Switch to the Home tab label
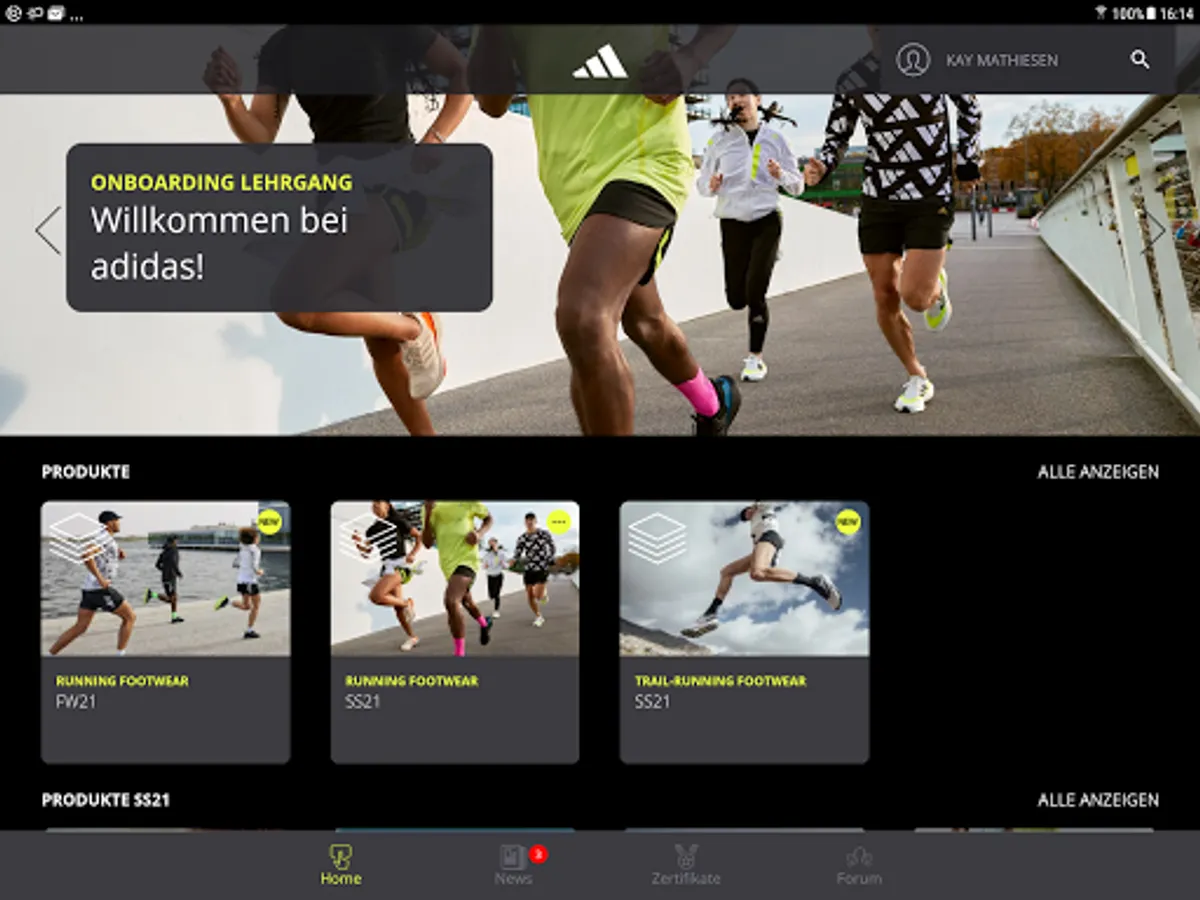Image resolution: width=1200 pixels, height=900 pixels. (x=341, y=879)
